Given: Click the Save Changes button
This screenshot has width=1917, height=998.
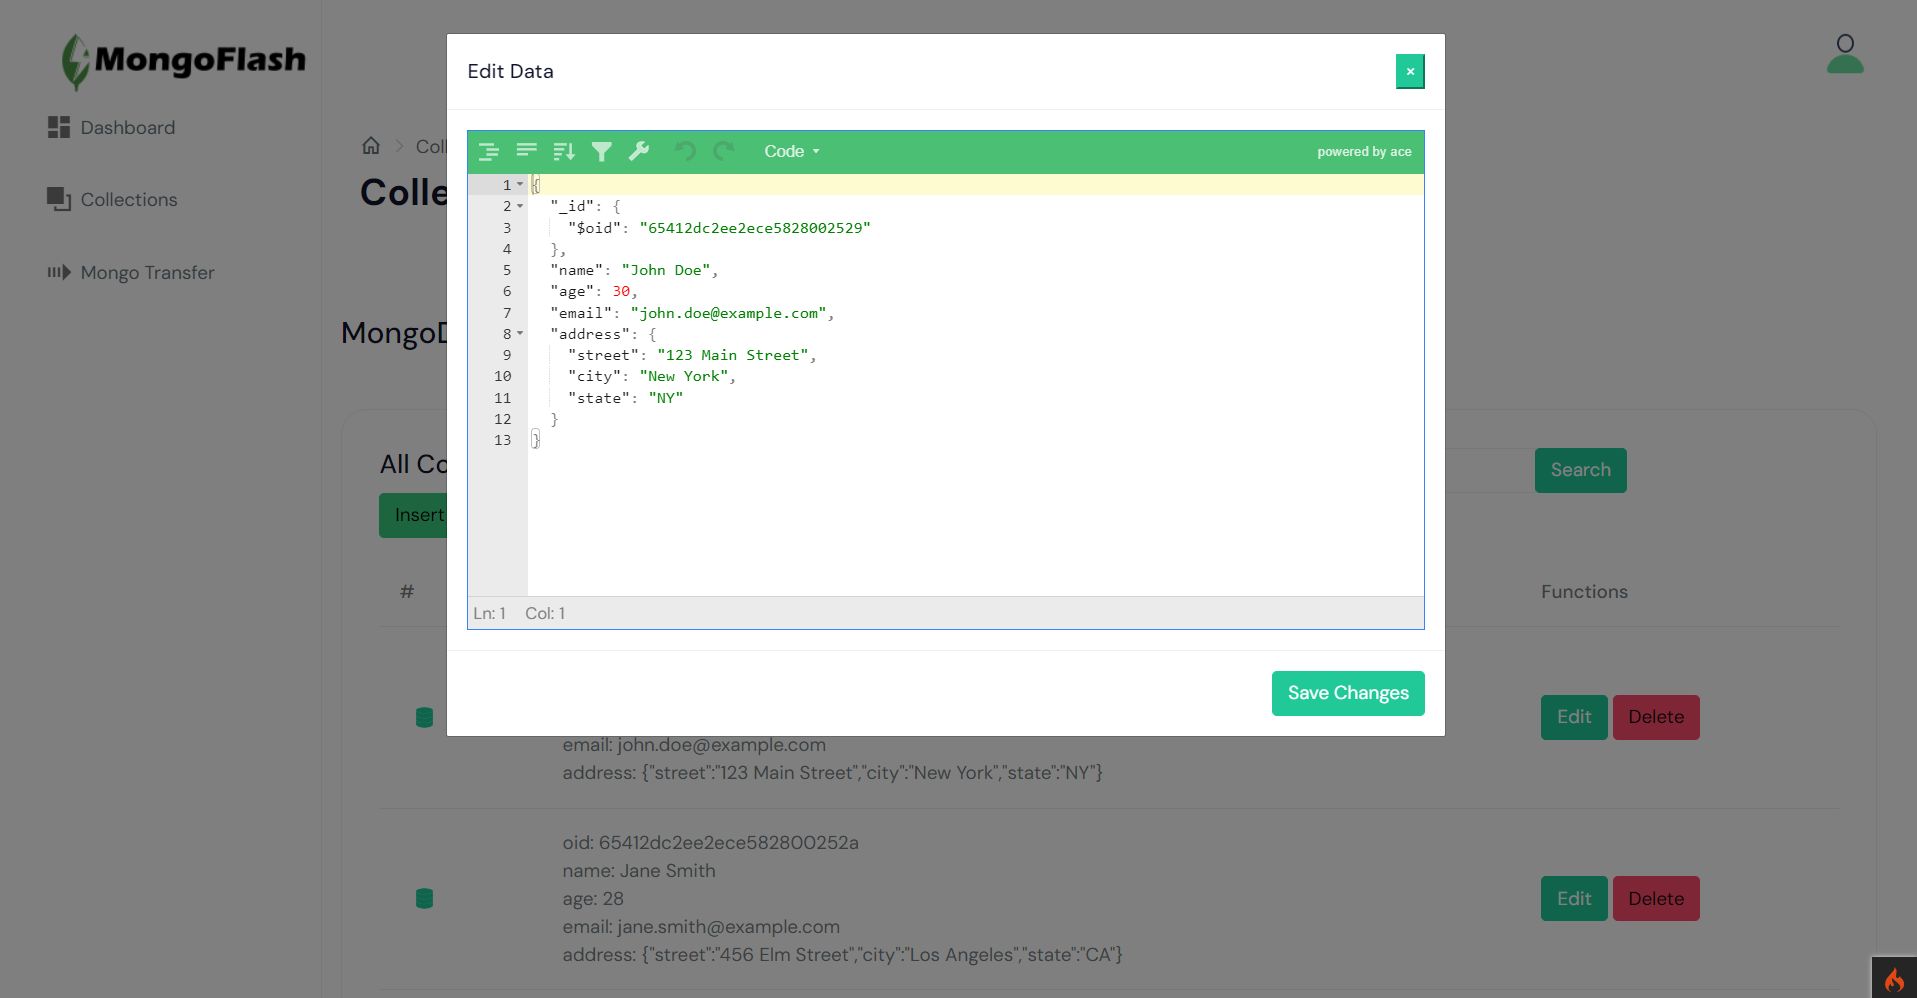Looking at the screenshot, I should (x=1347, y=693).
